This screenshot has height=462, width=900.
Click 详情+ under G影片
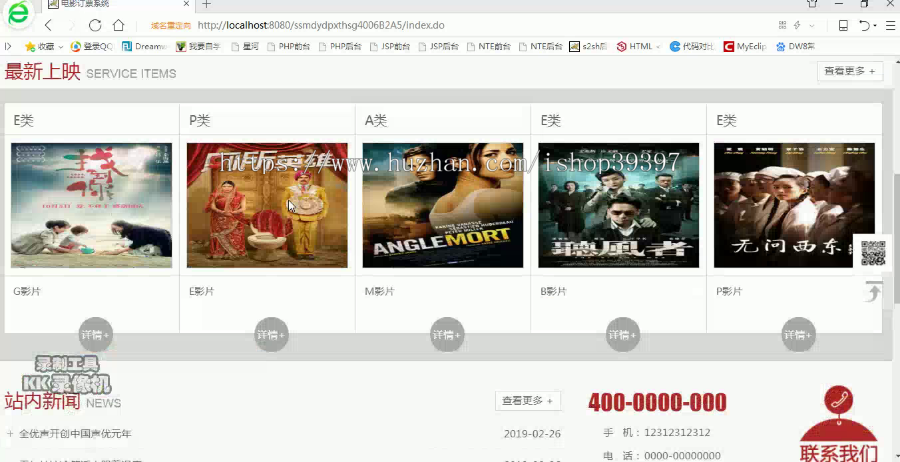tap(95, 335)
